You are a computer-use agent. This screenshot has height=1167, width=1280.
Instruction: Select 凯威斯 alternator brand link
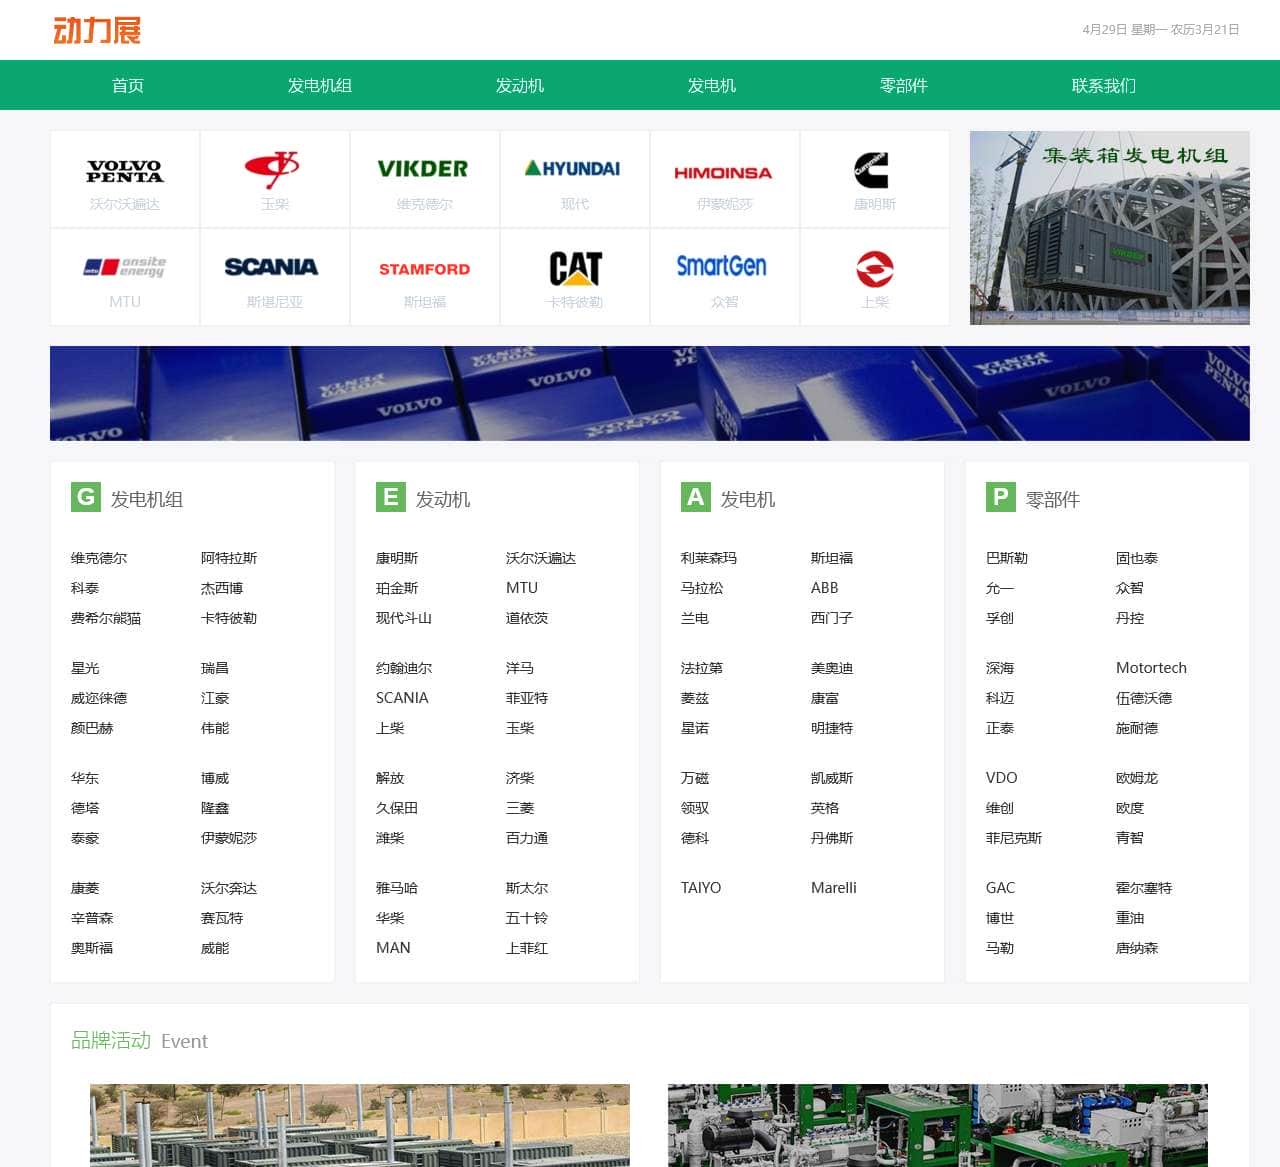click(832, 778)
